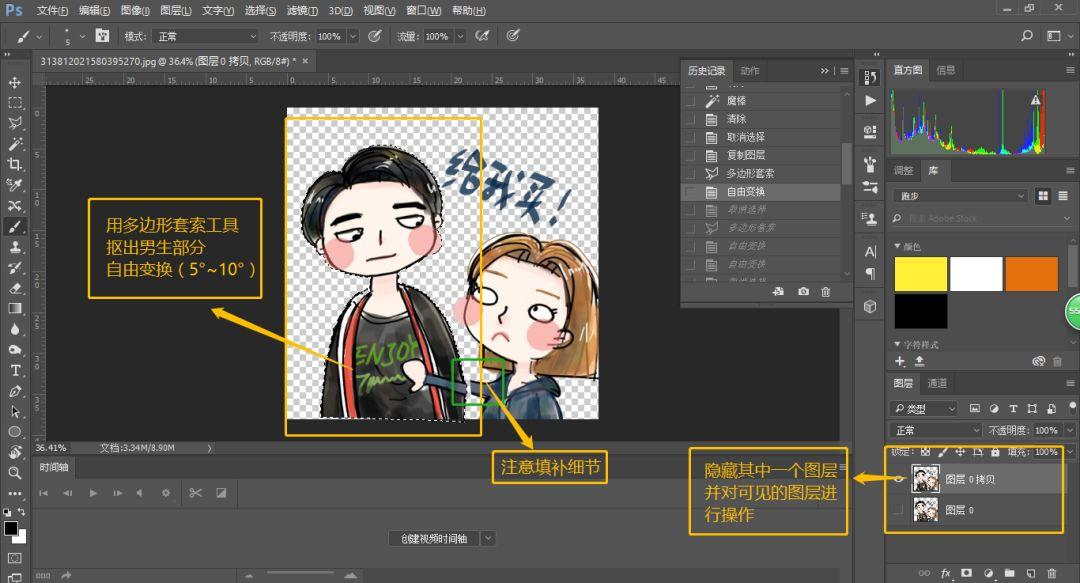Open 选择 menu

click(x=260, y=10)
